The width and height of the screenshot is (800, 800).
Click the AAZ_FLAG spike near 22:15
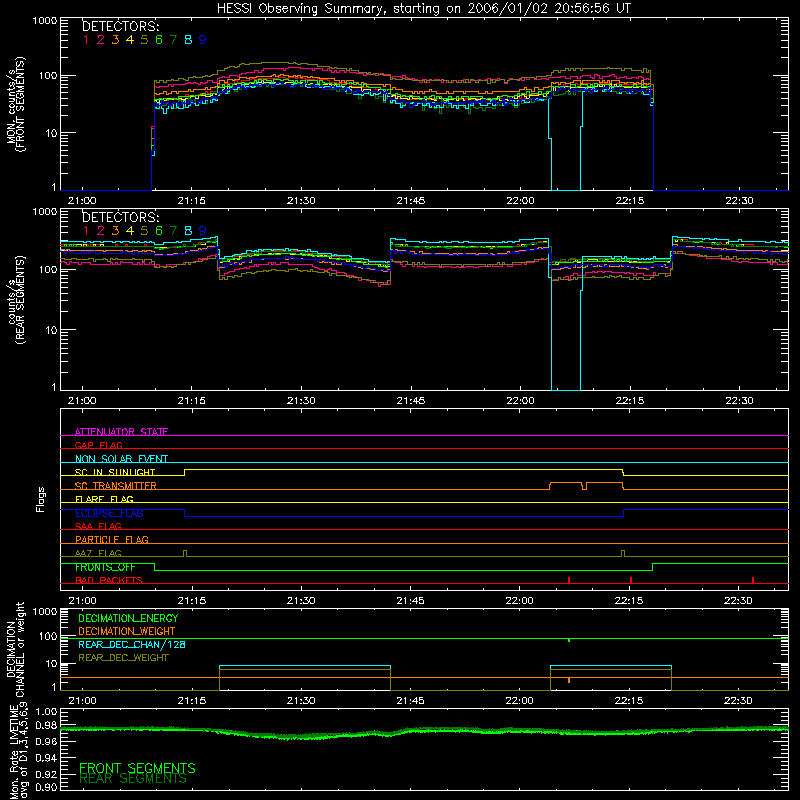tap(623, 554)
